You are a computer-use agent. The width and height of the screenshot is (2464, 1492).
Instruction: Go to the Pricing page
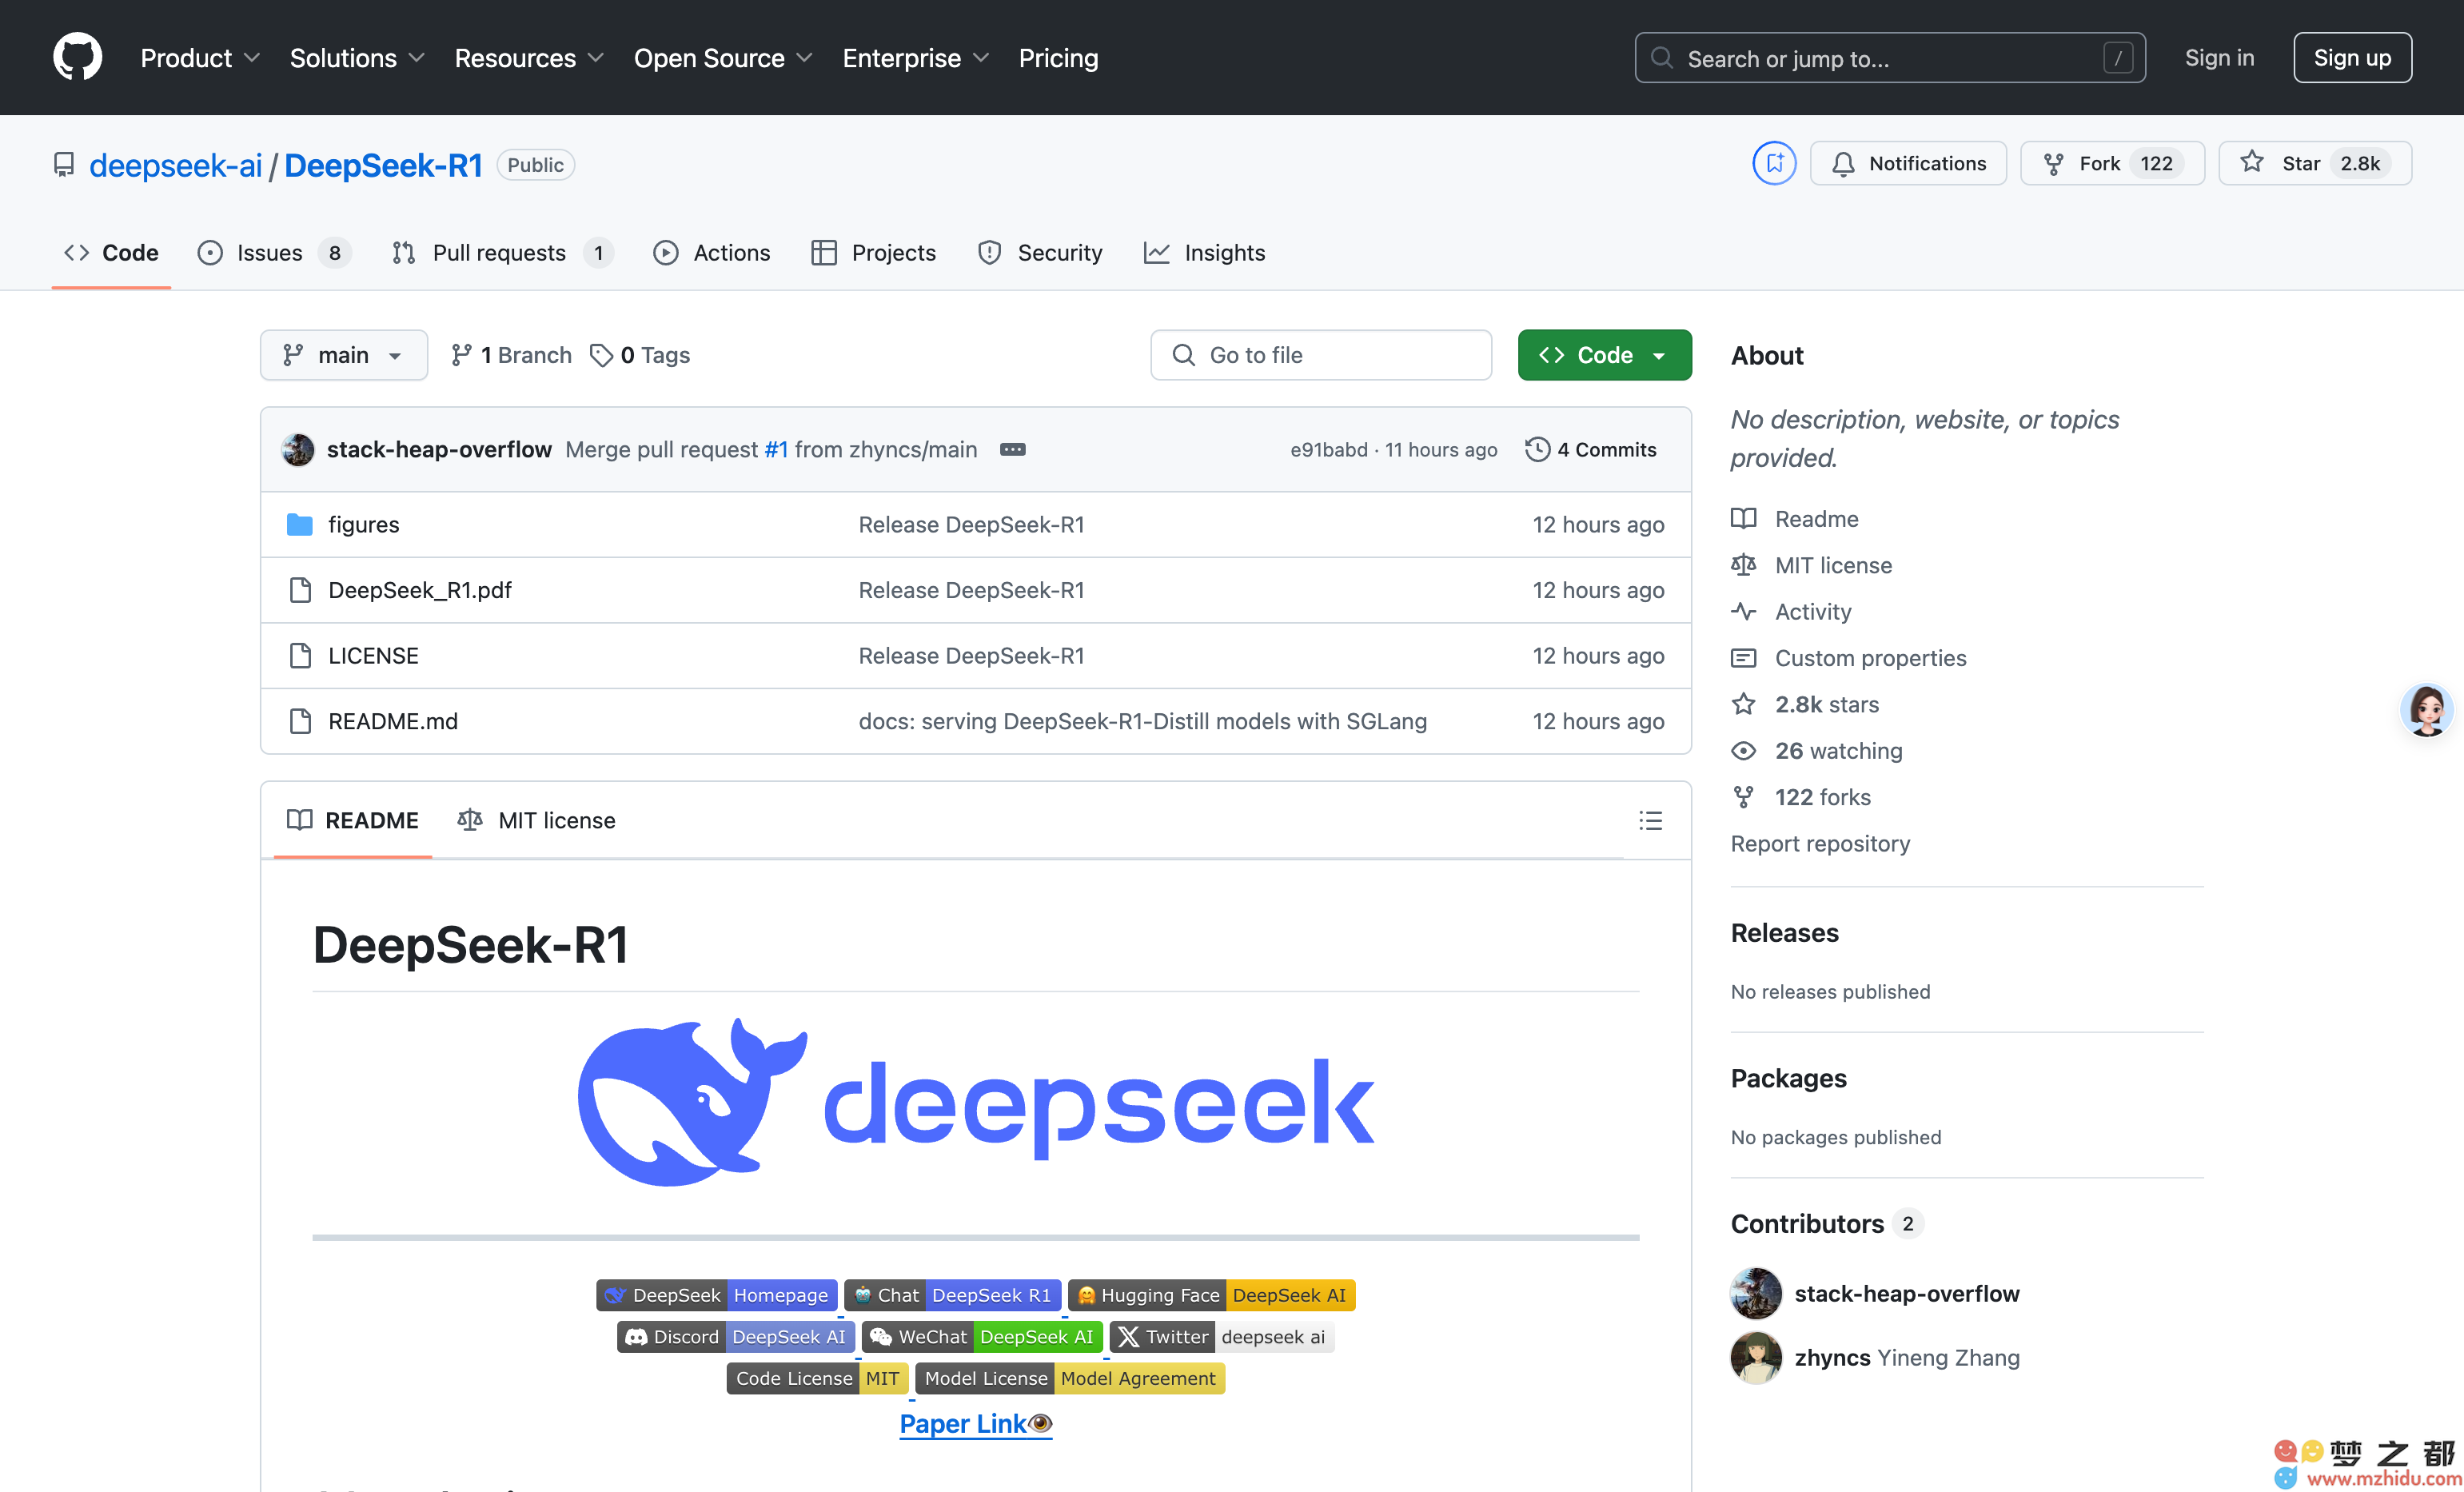coord(1058,58)
